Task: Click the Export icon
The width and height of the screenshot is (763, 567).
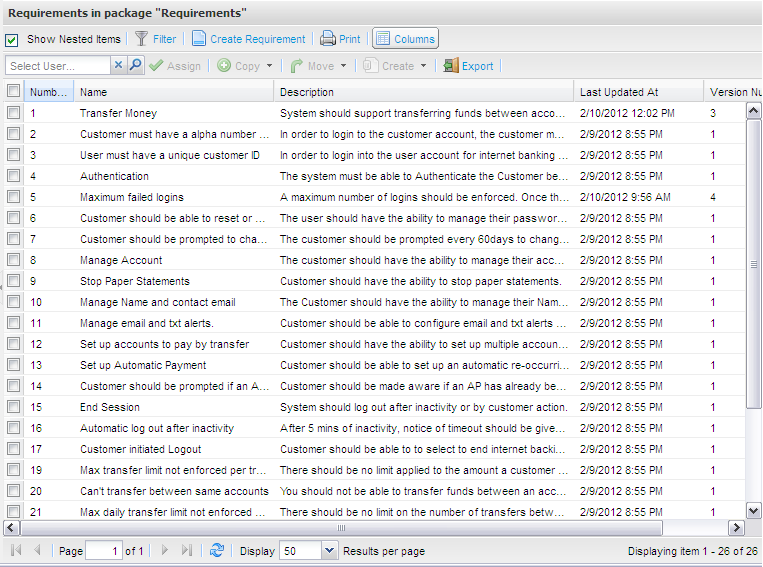Action: tap(451, 66)
